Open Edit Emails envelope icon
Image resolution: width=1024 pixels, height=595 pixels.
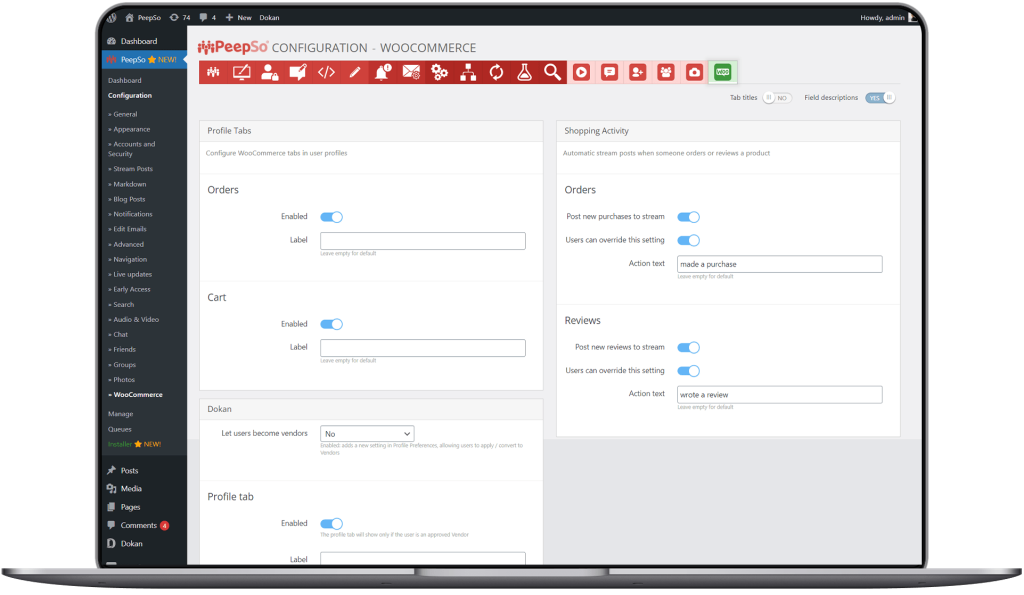click(x=411, y=72)
